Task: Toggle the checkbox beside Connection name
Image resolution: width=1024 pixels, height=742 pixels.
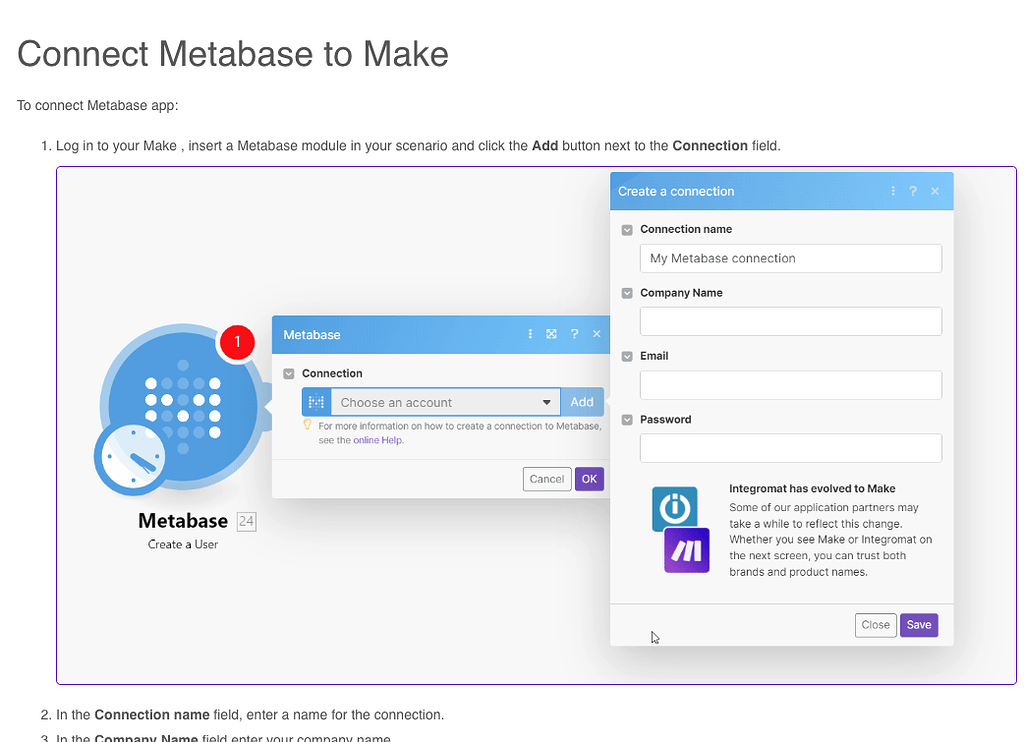Action: pos(626,229)
